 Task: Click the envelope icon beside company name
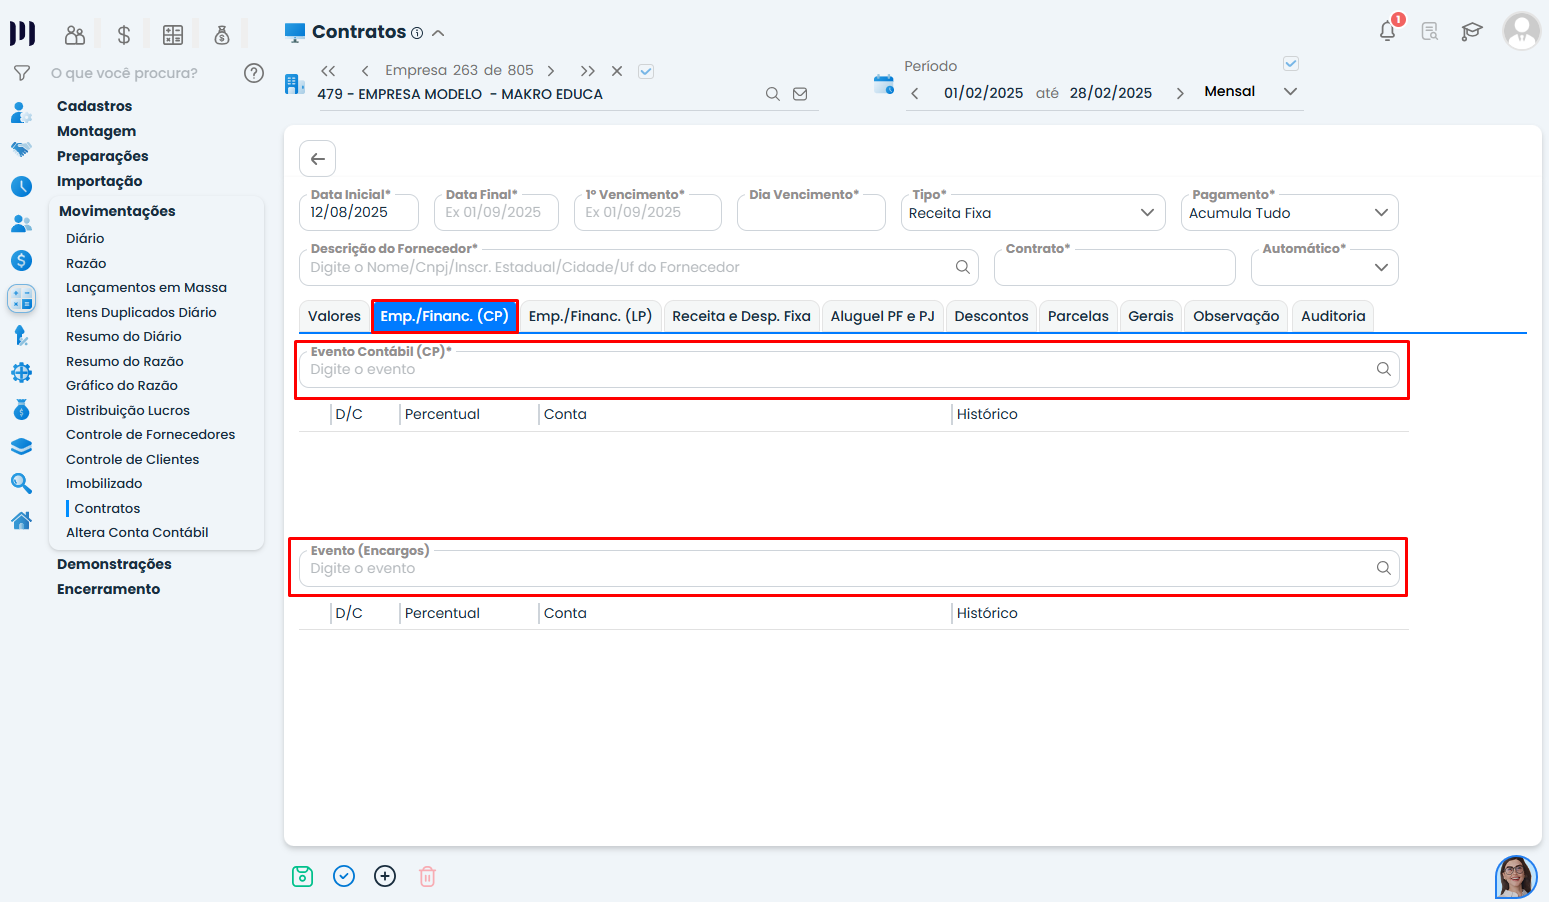point(800,94)
